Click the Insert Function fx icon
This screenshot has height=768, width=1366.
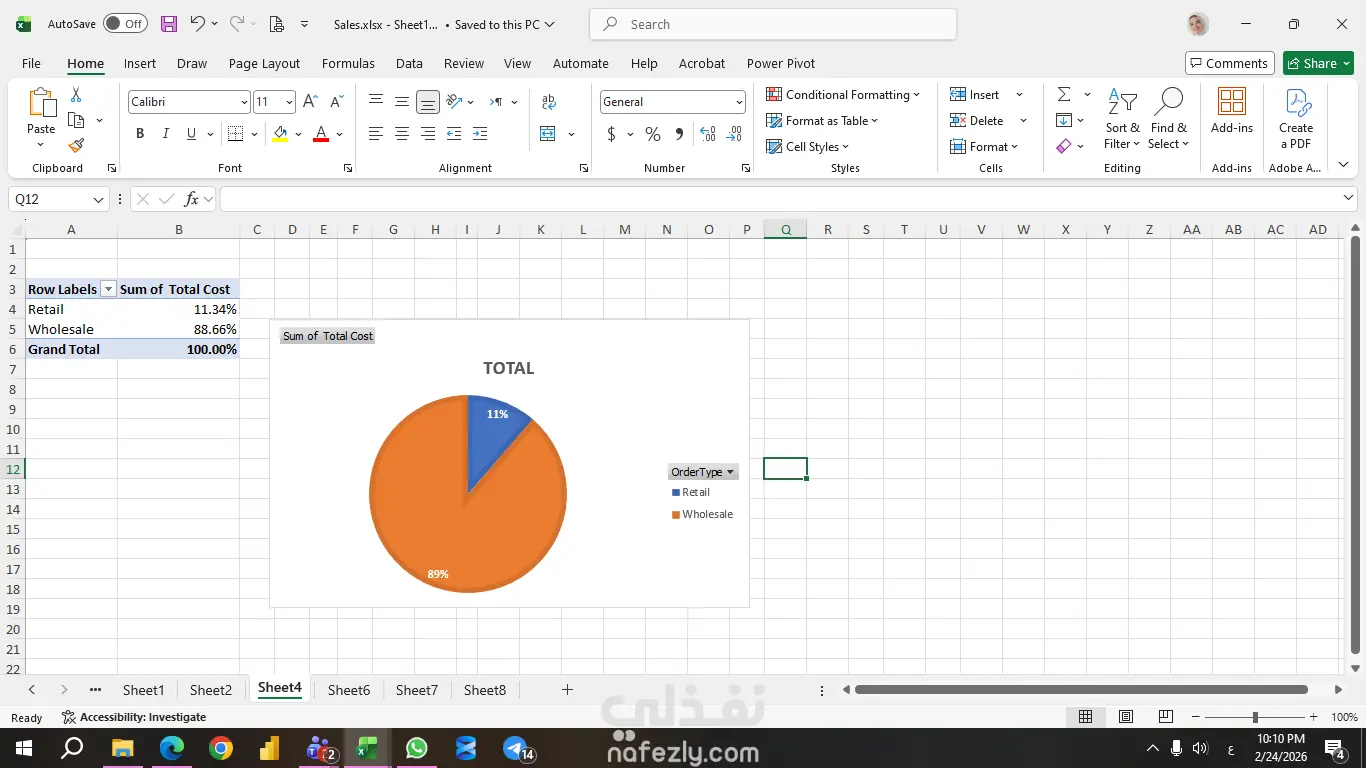click(191, 199)
